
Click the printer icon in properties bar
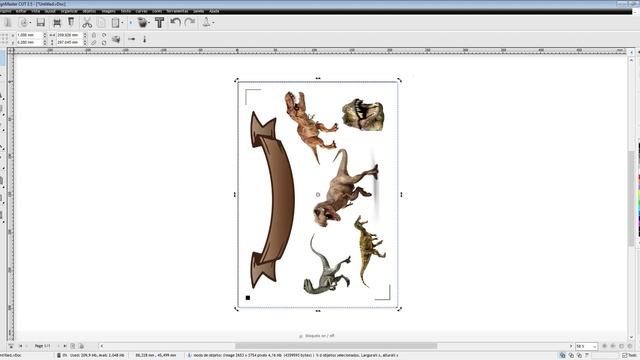pyautogui.click(x=116, y=39)
